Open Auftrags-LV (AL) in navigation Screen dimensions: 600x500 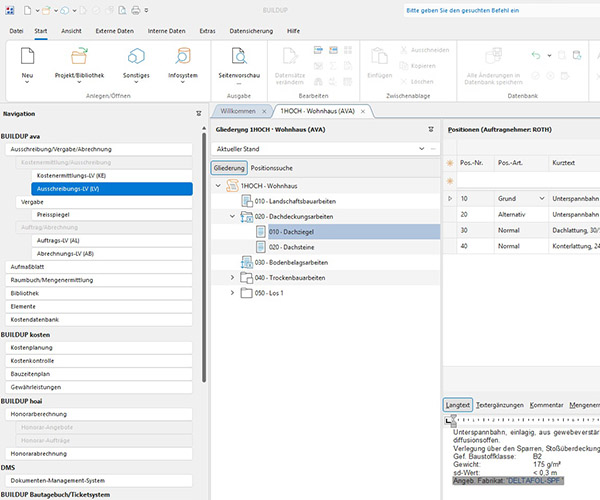click(x=112, y=240)
